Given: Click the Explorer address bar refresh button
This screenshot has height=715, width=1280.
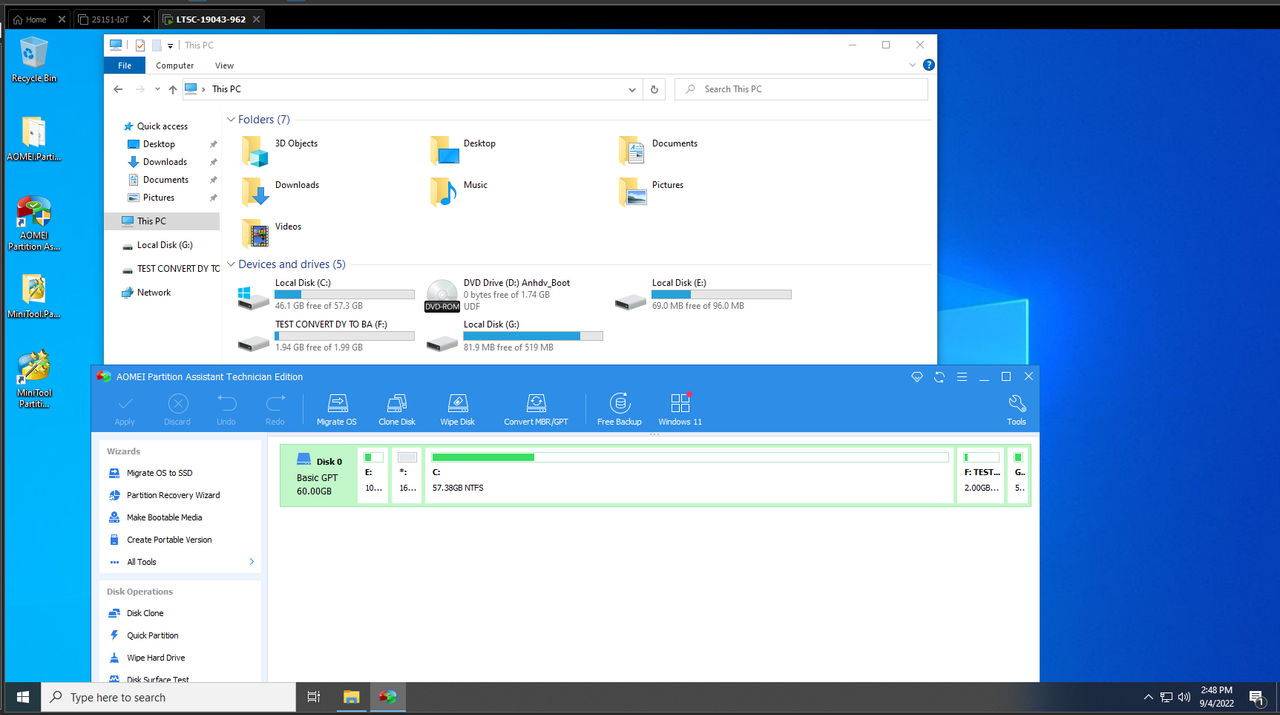Looking at the screenshot, I should click(654, 89).
